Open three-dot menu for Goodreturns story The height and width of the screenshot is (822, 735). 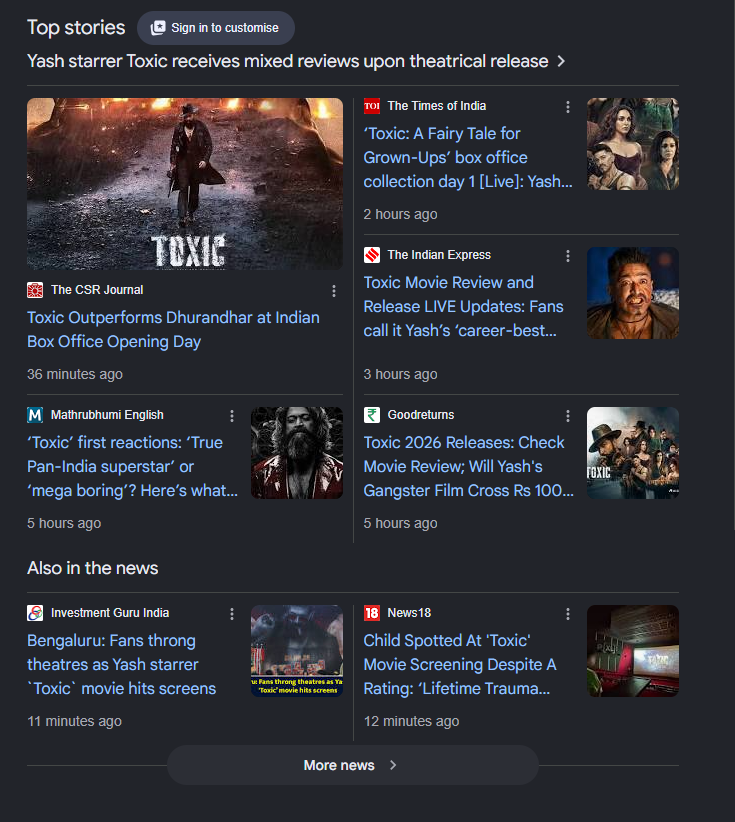(568, 416)
